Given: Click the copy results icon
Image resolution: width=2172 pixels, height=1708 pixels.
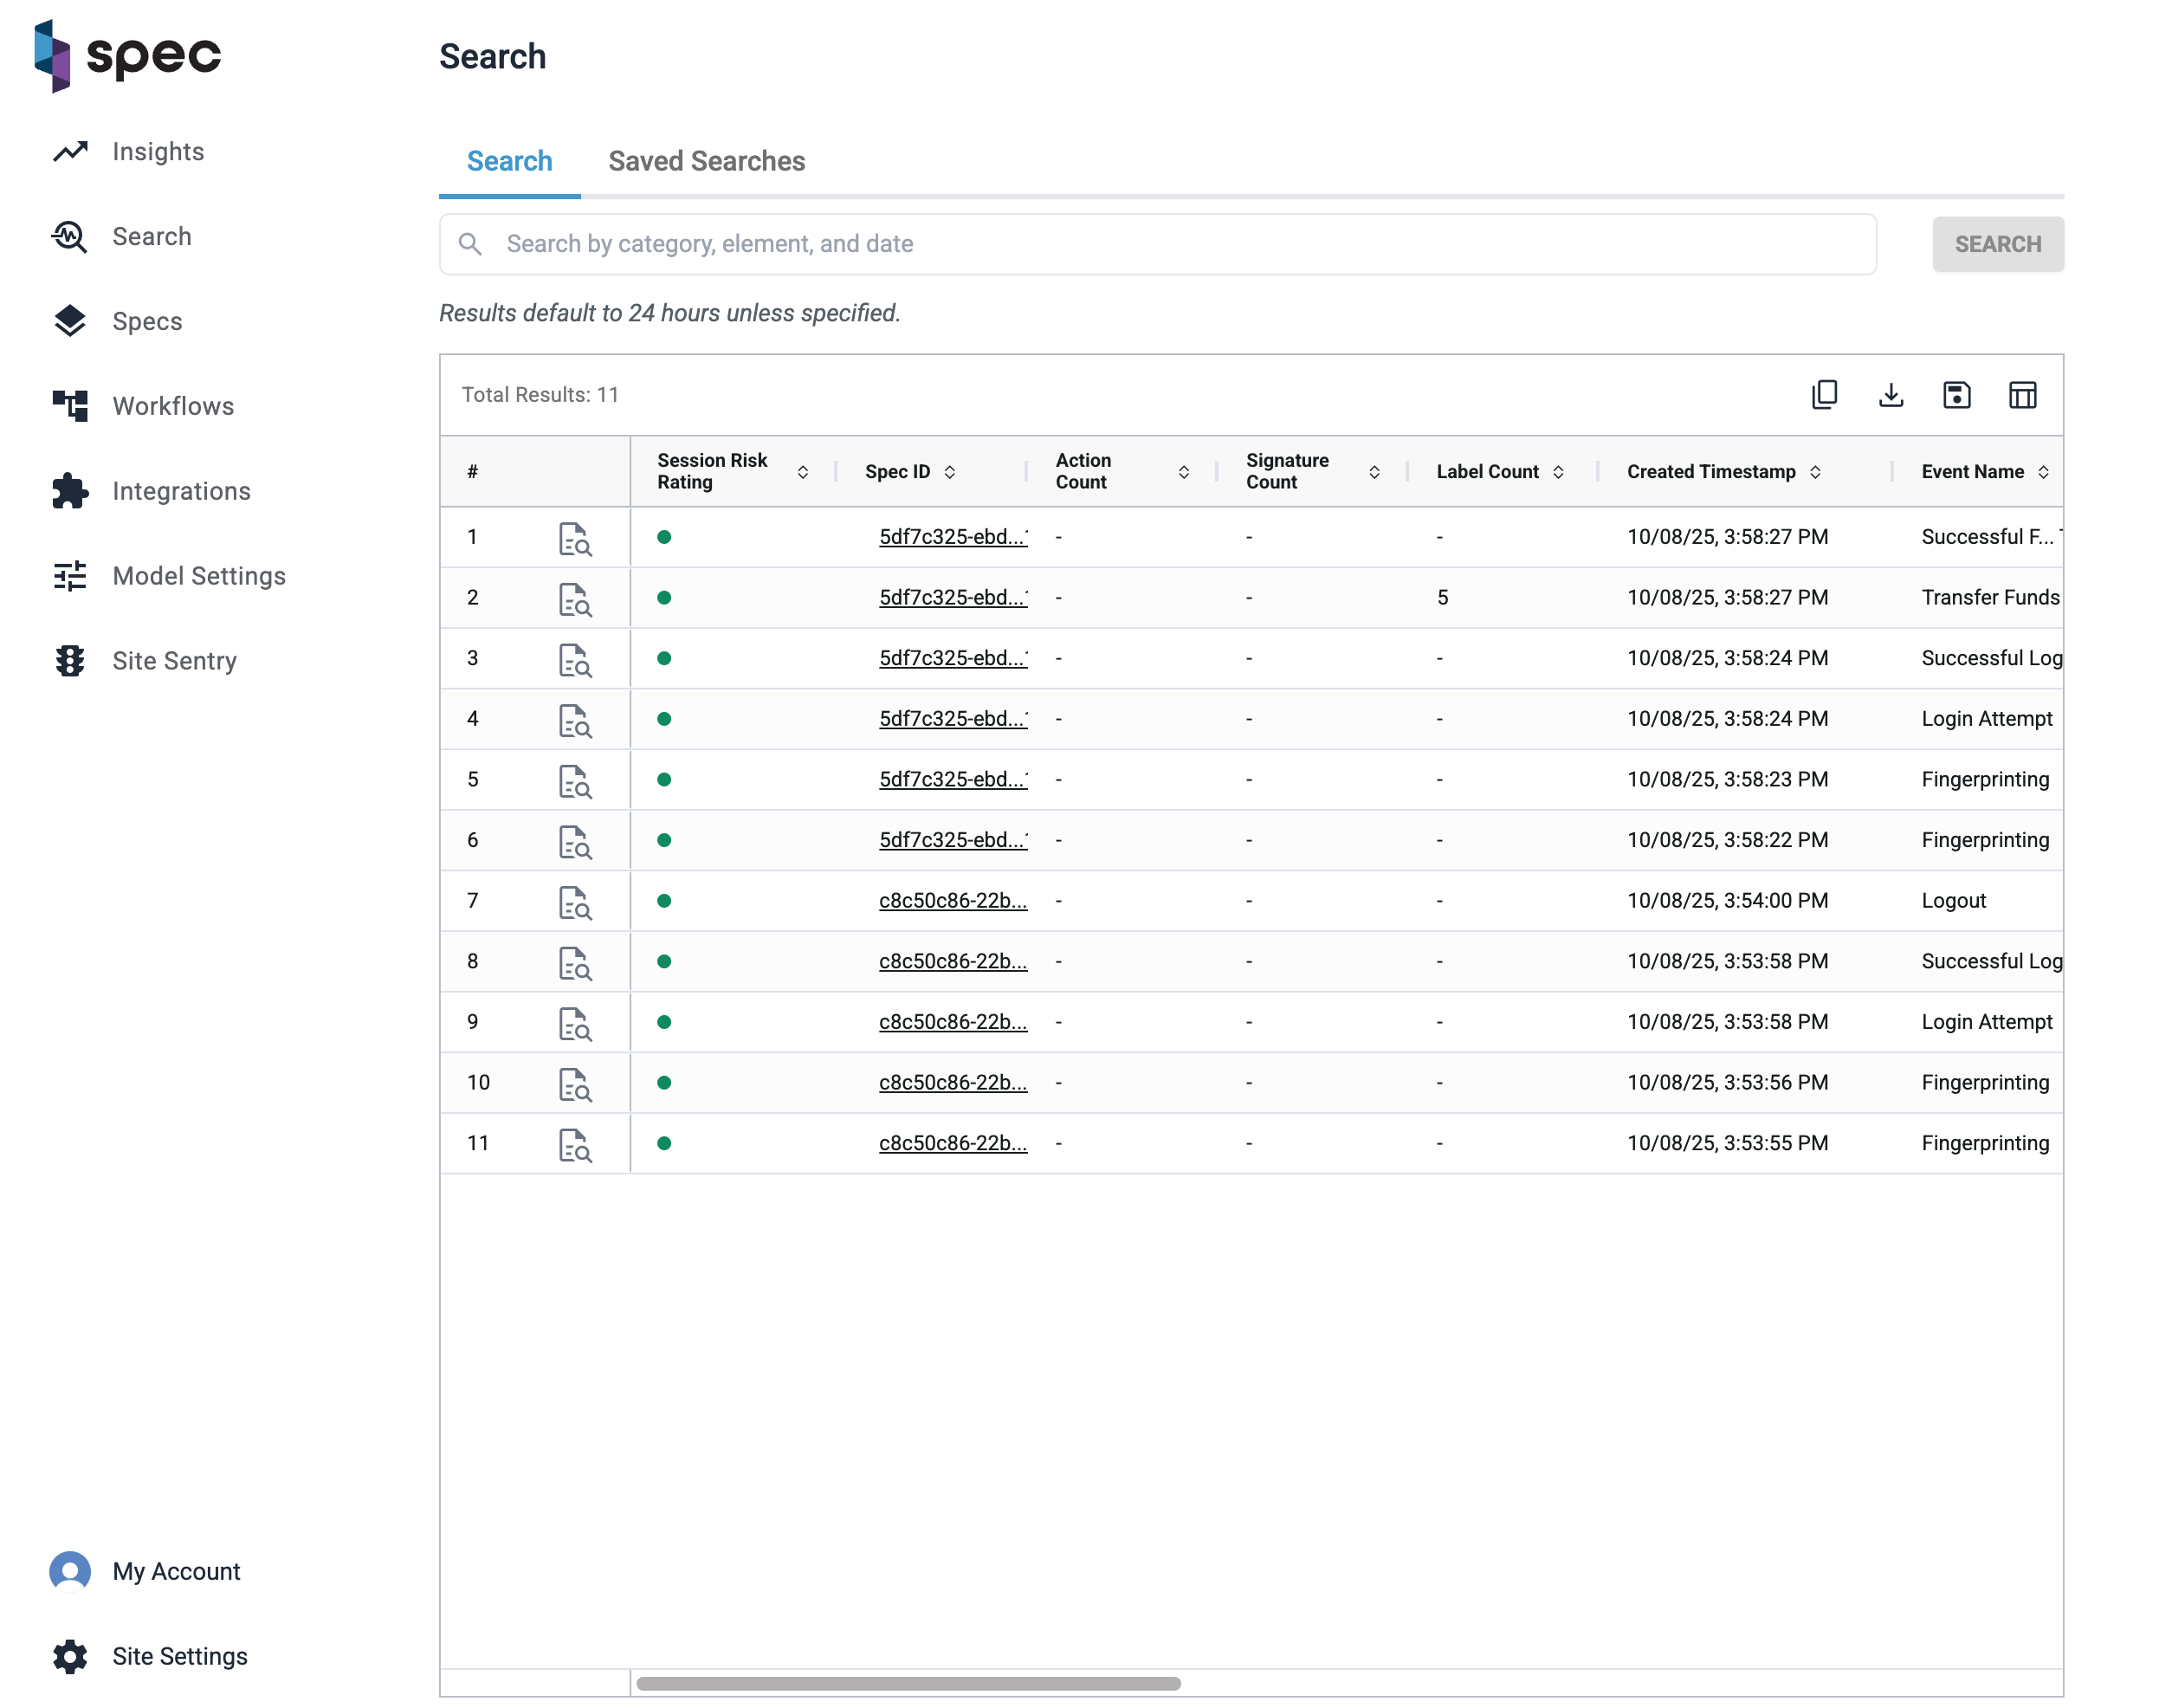Looking at the screenshot, I should pos(1824,395).
